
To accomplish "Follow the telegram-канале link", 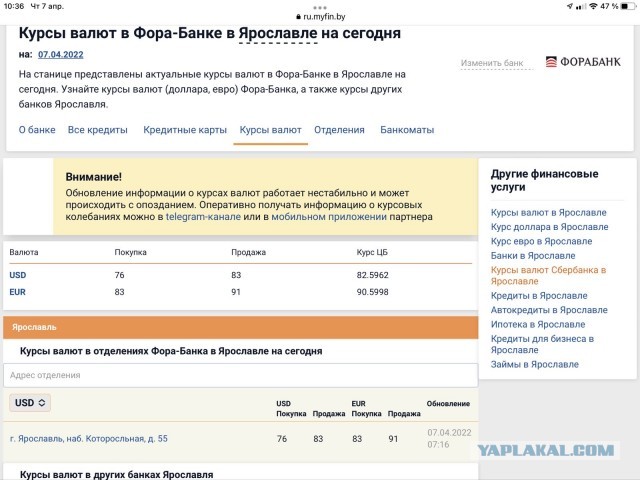I will pyautogui.click(x=203, y=217).
